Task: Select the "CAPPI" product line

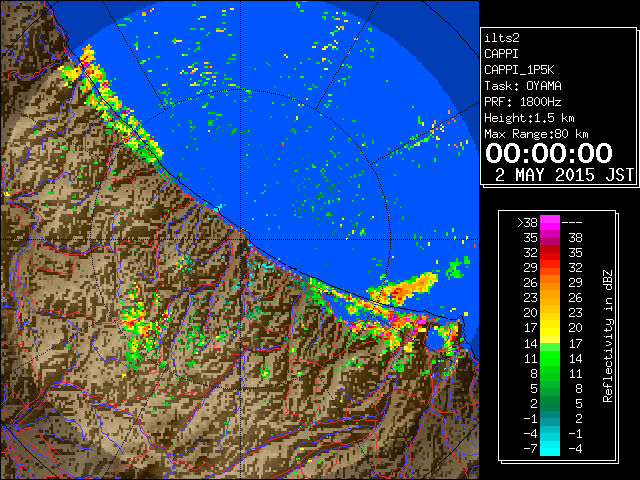Action: (501, 54)
